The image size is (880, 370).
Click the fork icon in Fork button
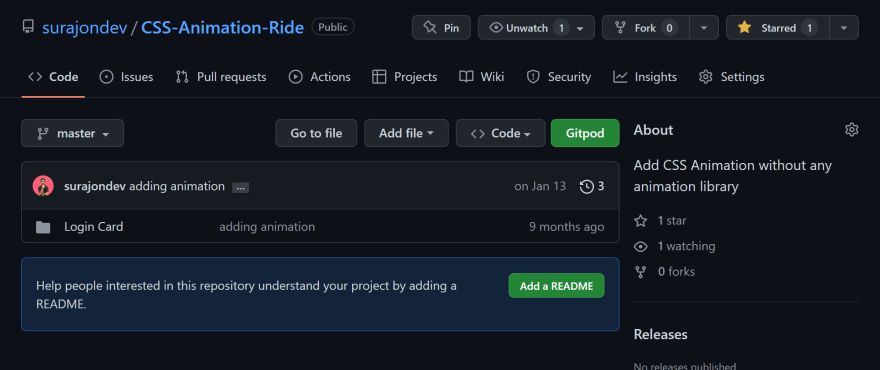[x=620, y=28]
